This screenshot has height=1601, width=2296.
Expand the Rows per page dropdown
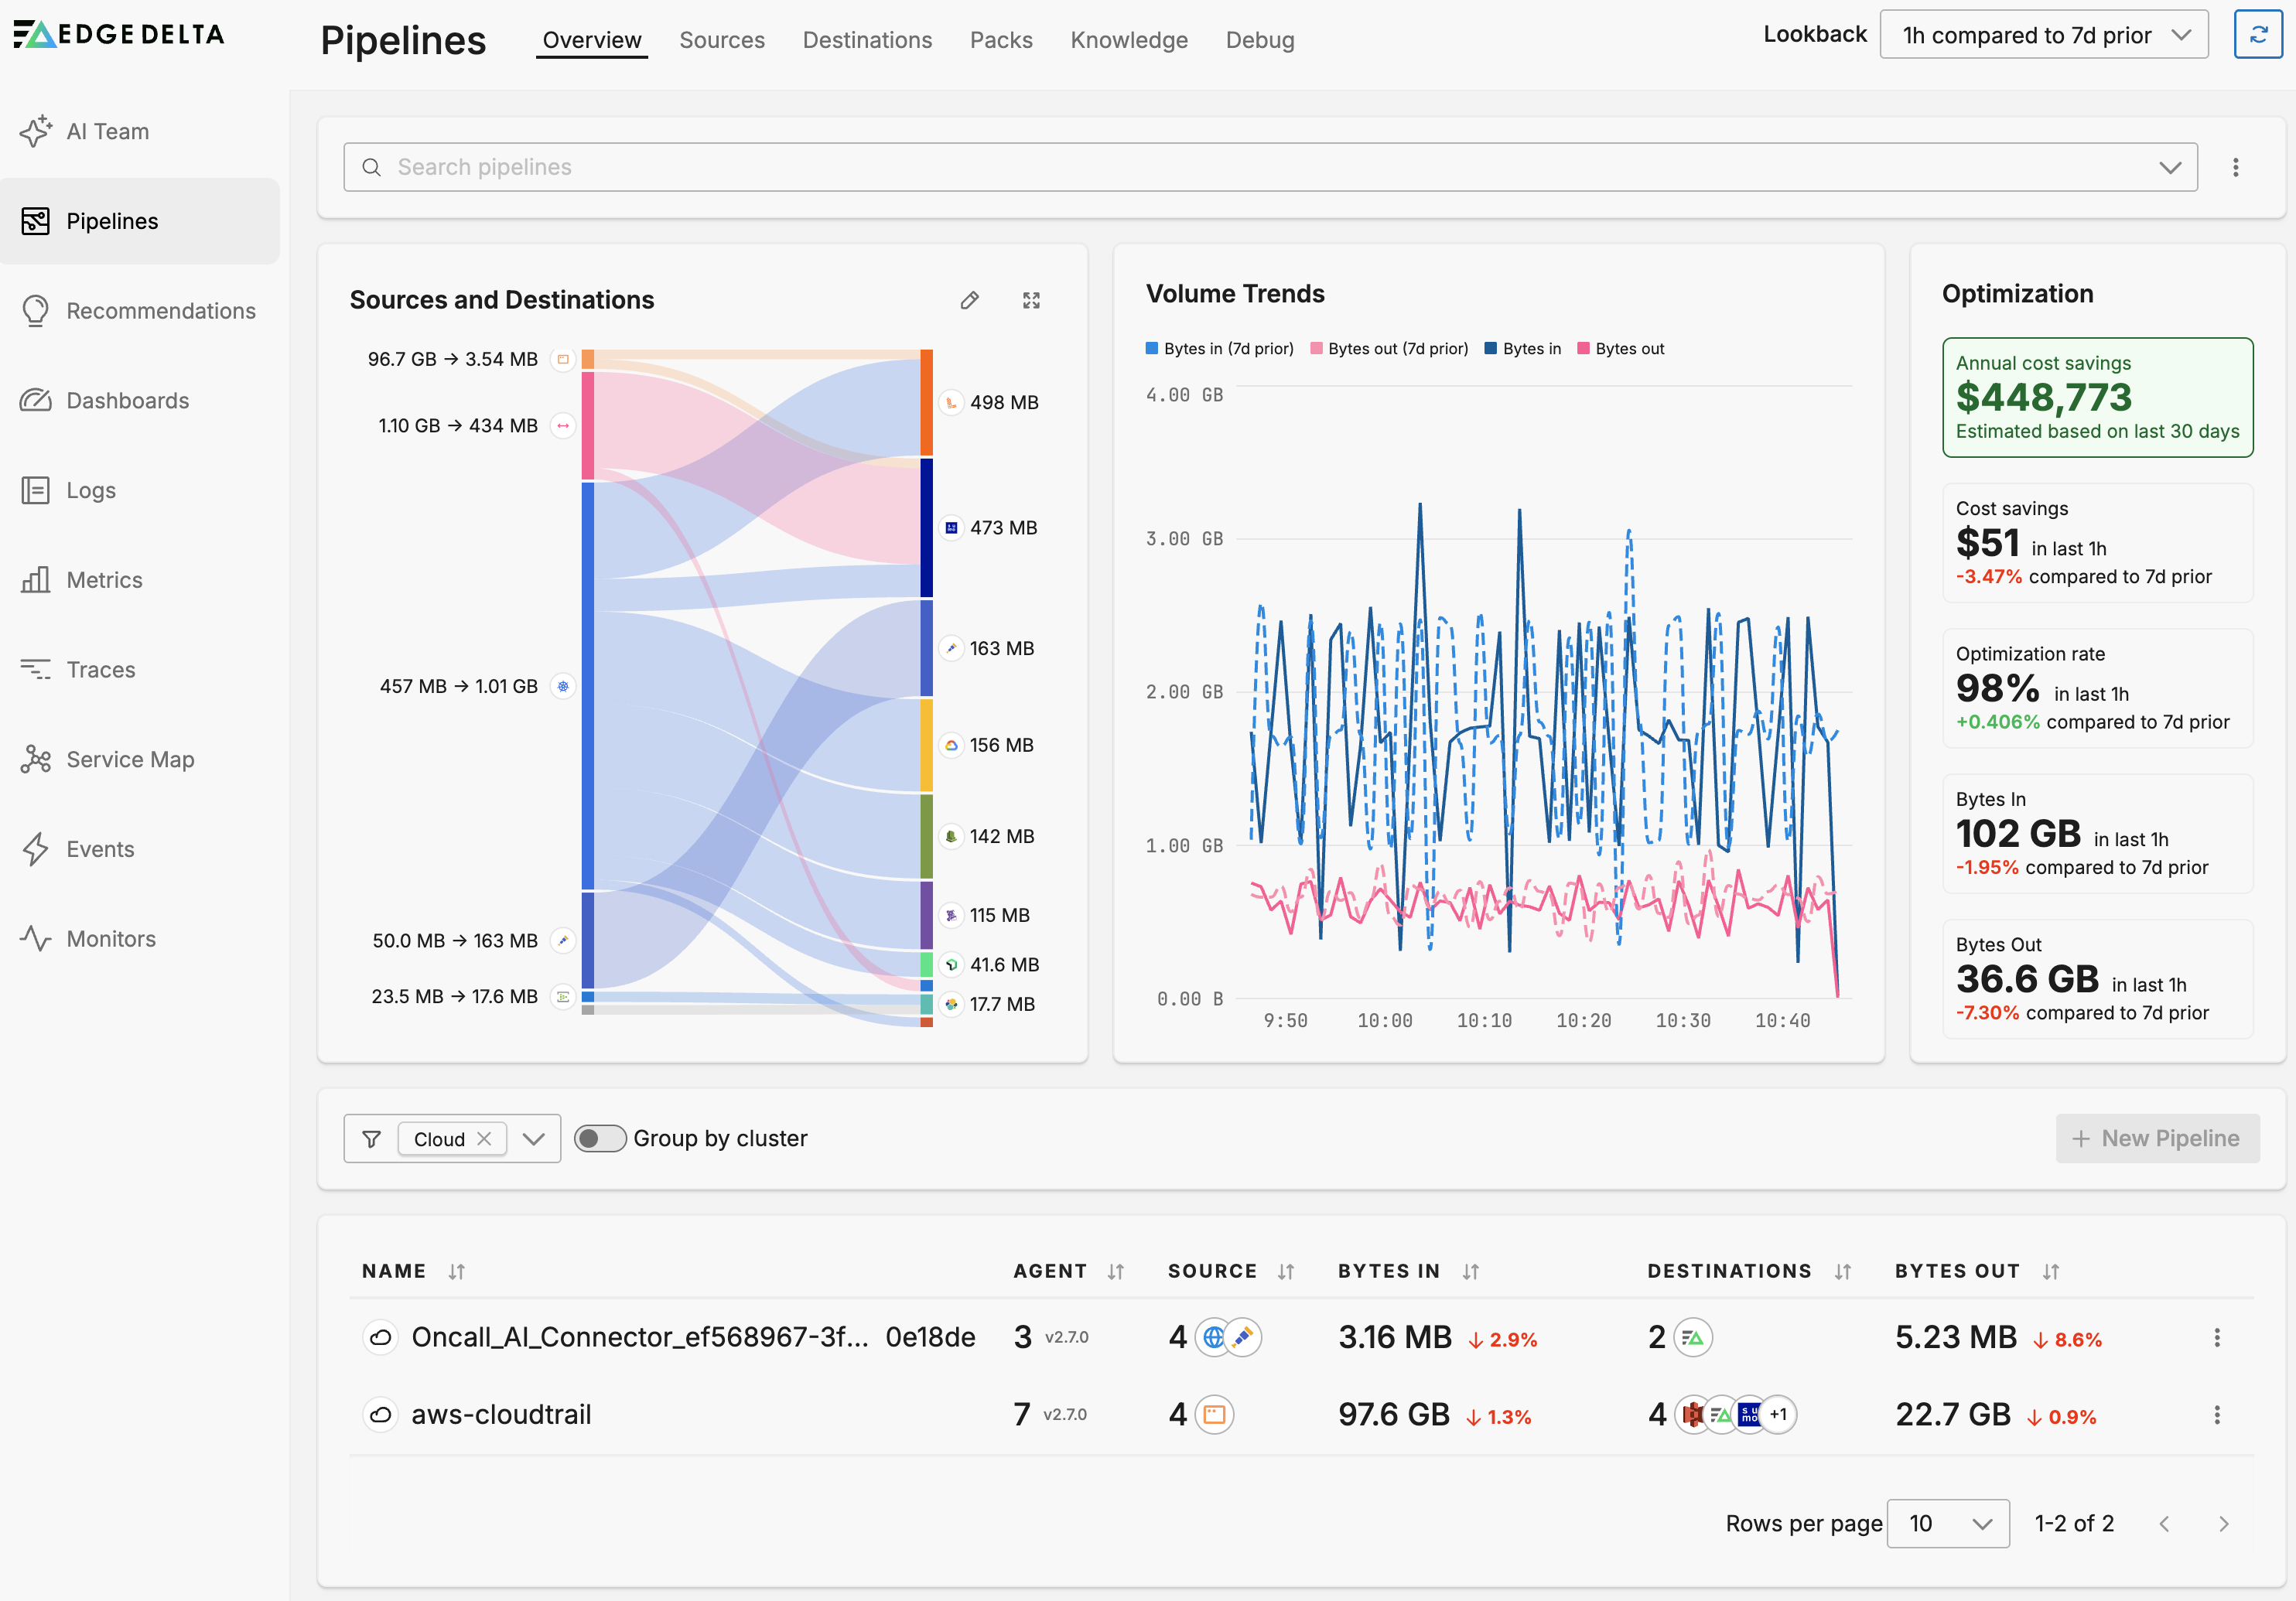(x=1947, y=1523)
